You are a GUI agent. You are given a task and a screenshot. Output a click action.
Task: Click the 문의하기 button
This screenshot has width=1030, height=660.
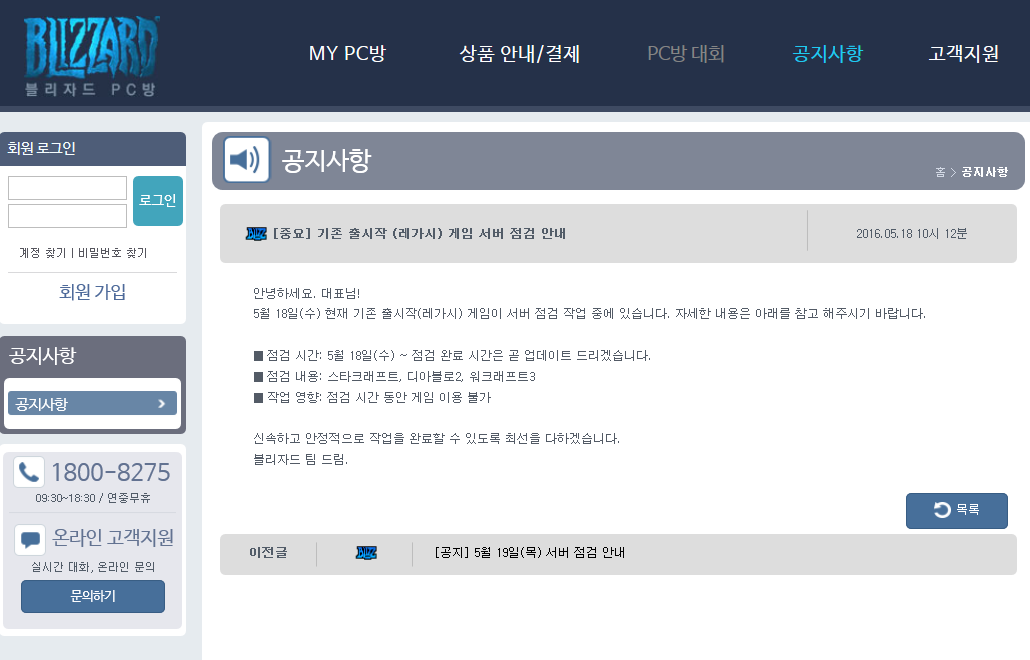tap(92, 597)
